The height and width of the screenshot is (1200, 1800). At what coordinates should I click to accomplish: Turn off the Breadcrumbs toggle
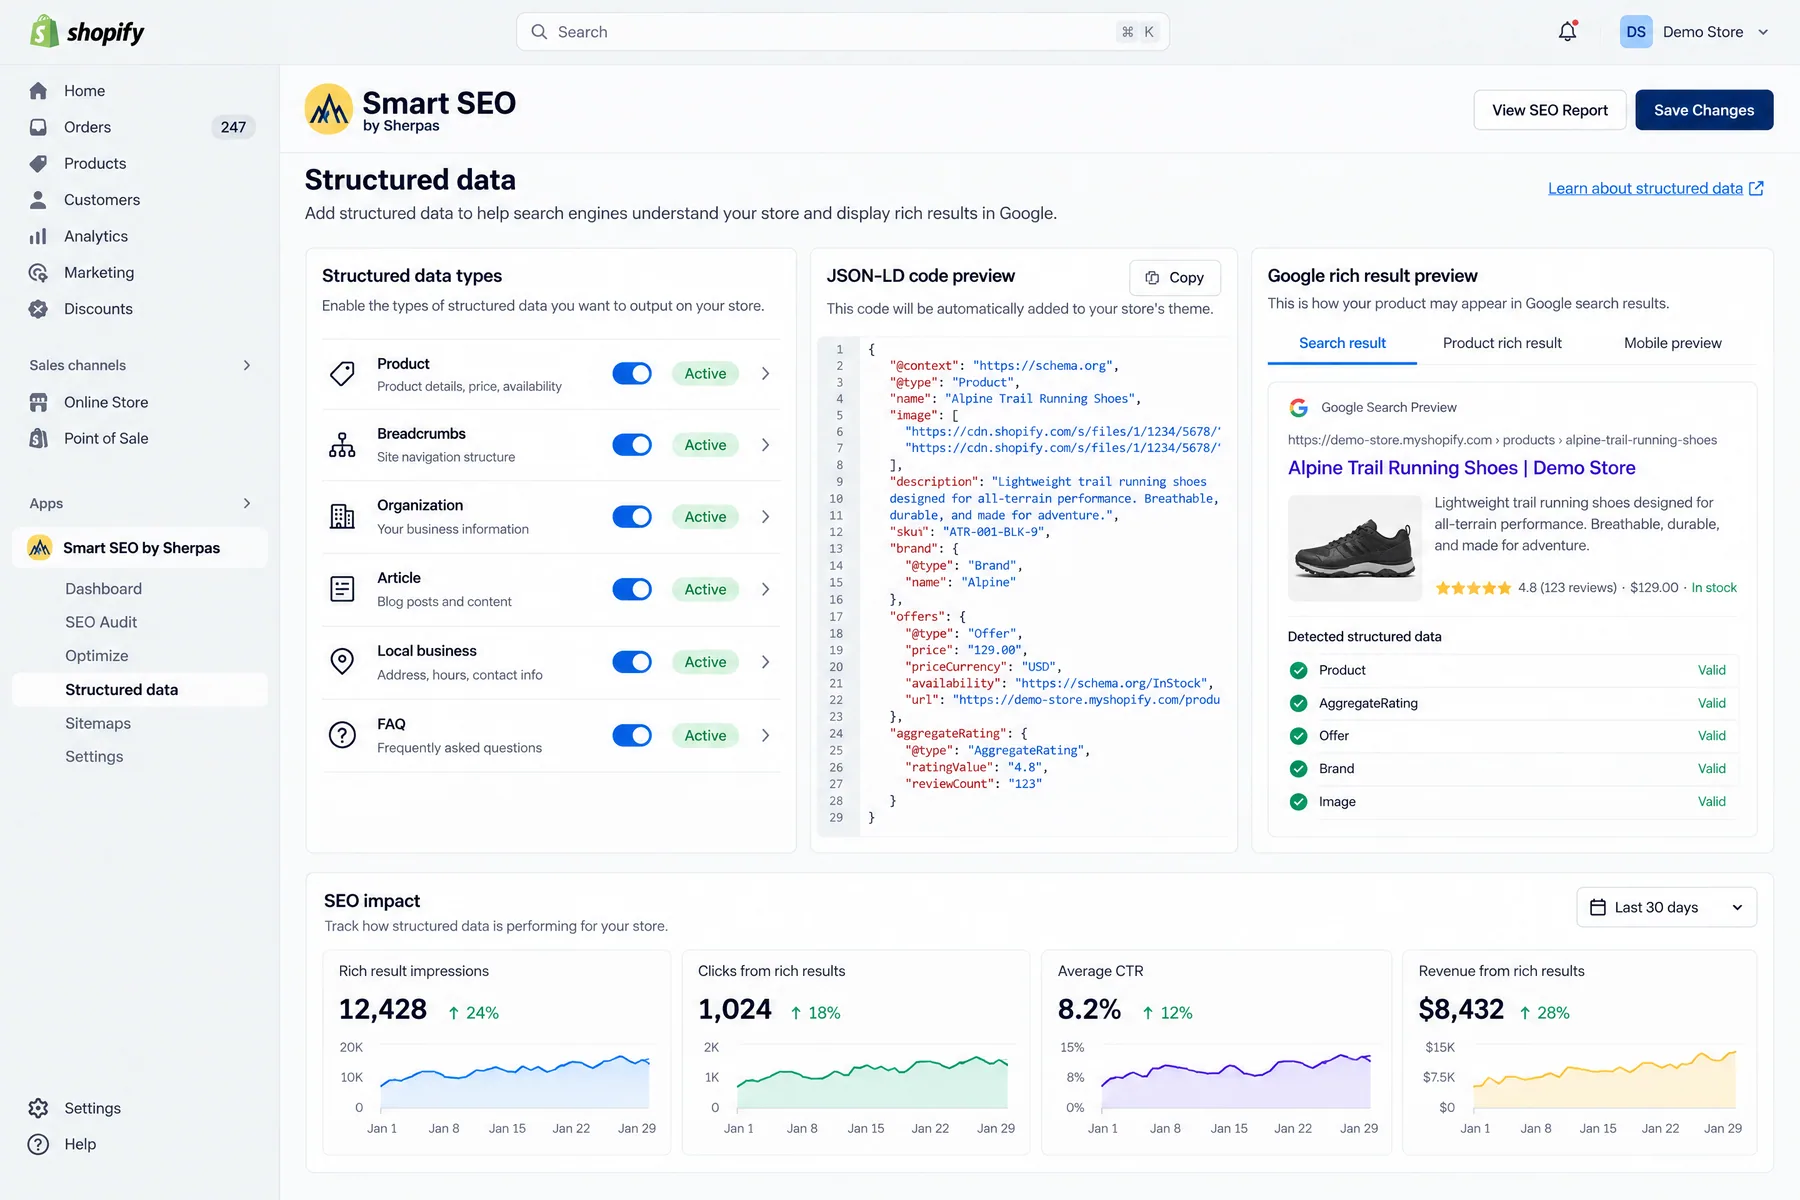[x=632, y=445]
